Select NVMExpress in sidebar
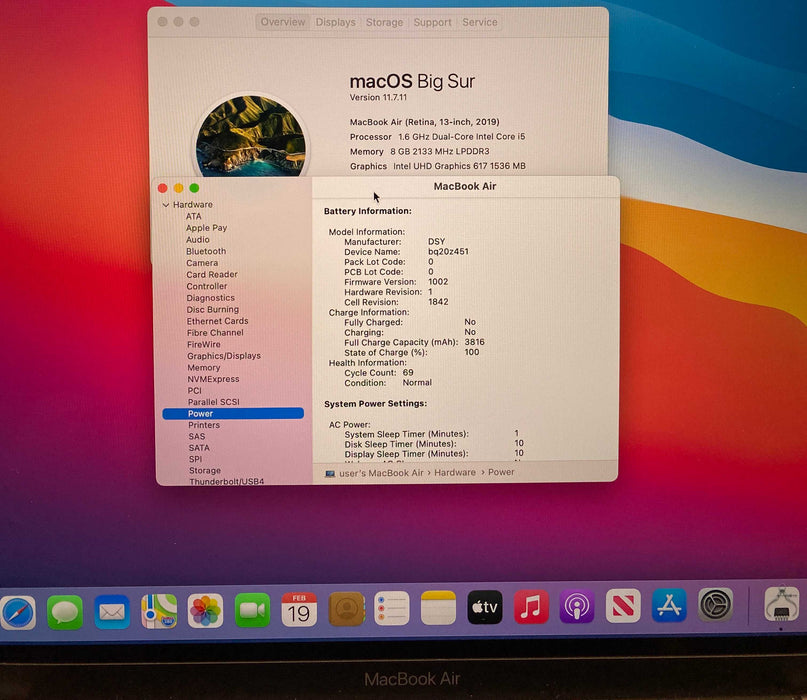The image size is (807, 700). click(214, 379)
